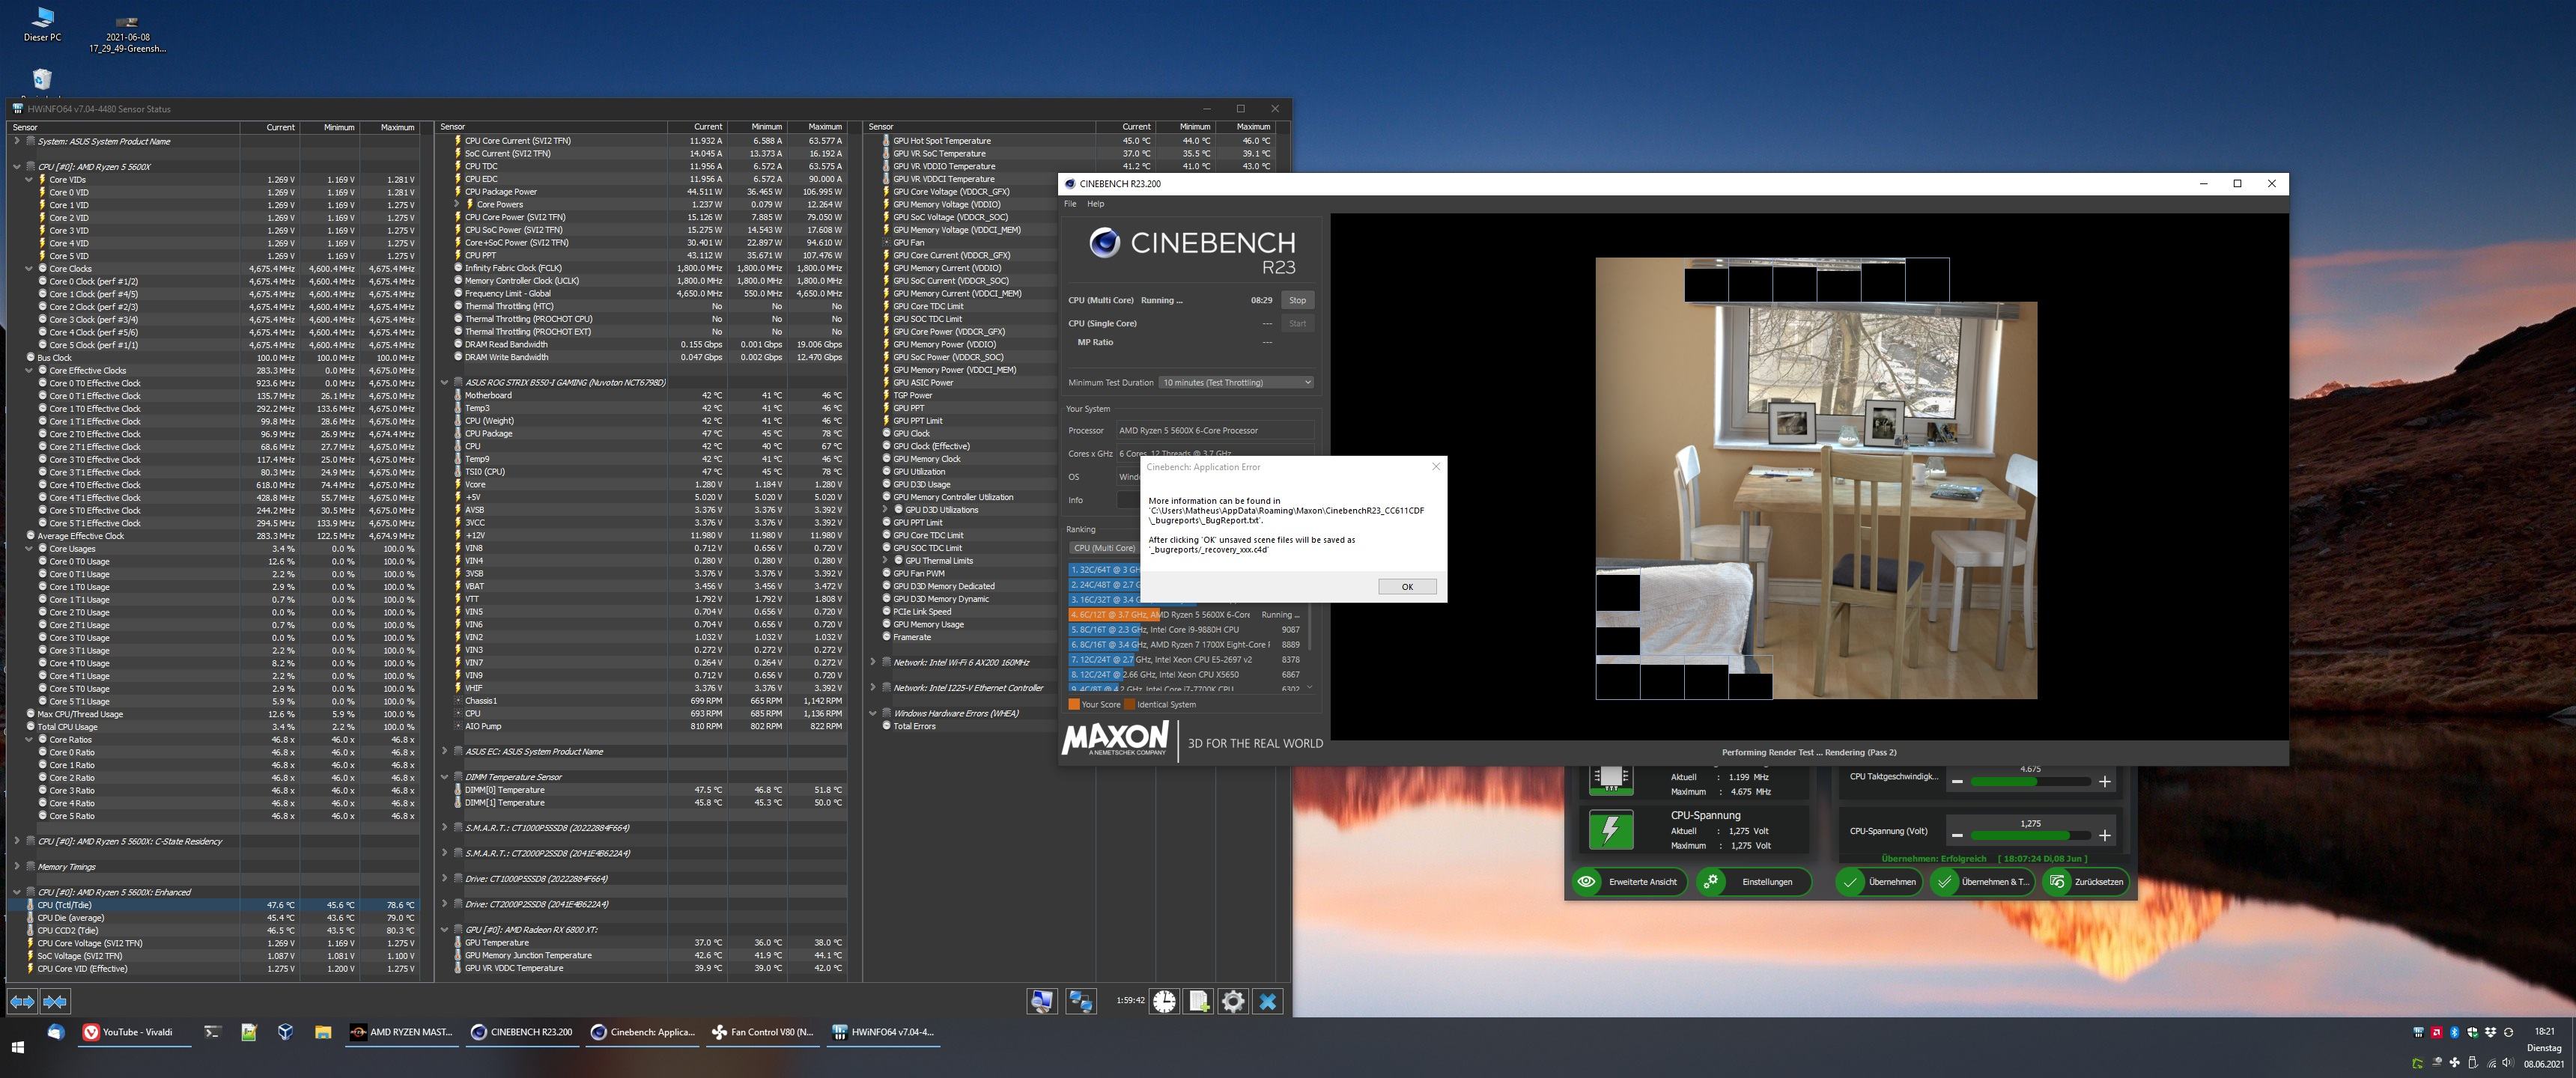Click the minus button for CPU Taktgeschwindigkeit
The image size is (2576, 1078).
coord(1957,781)
